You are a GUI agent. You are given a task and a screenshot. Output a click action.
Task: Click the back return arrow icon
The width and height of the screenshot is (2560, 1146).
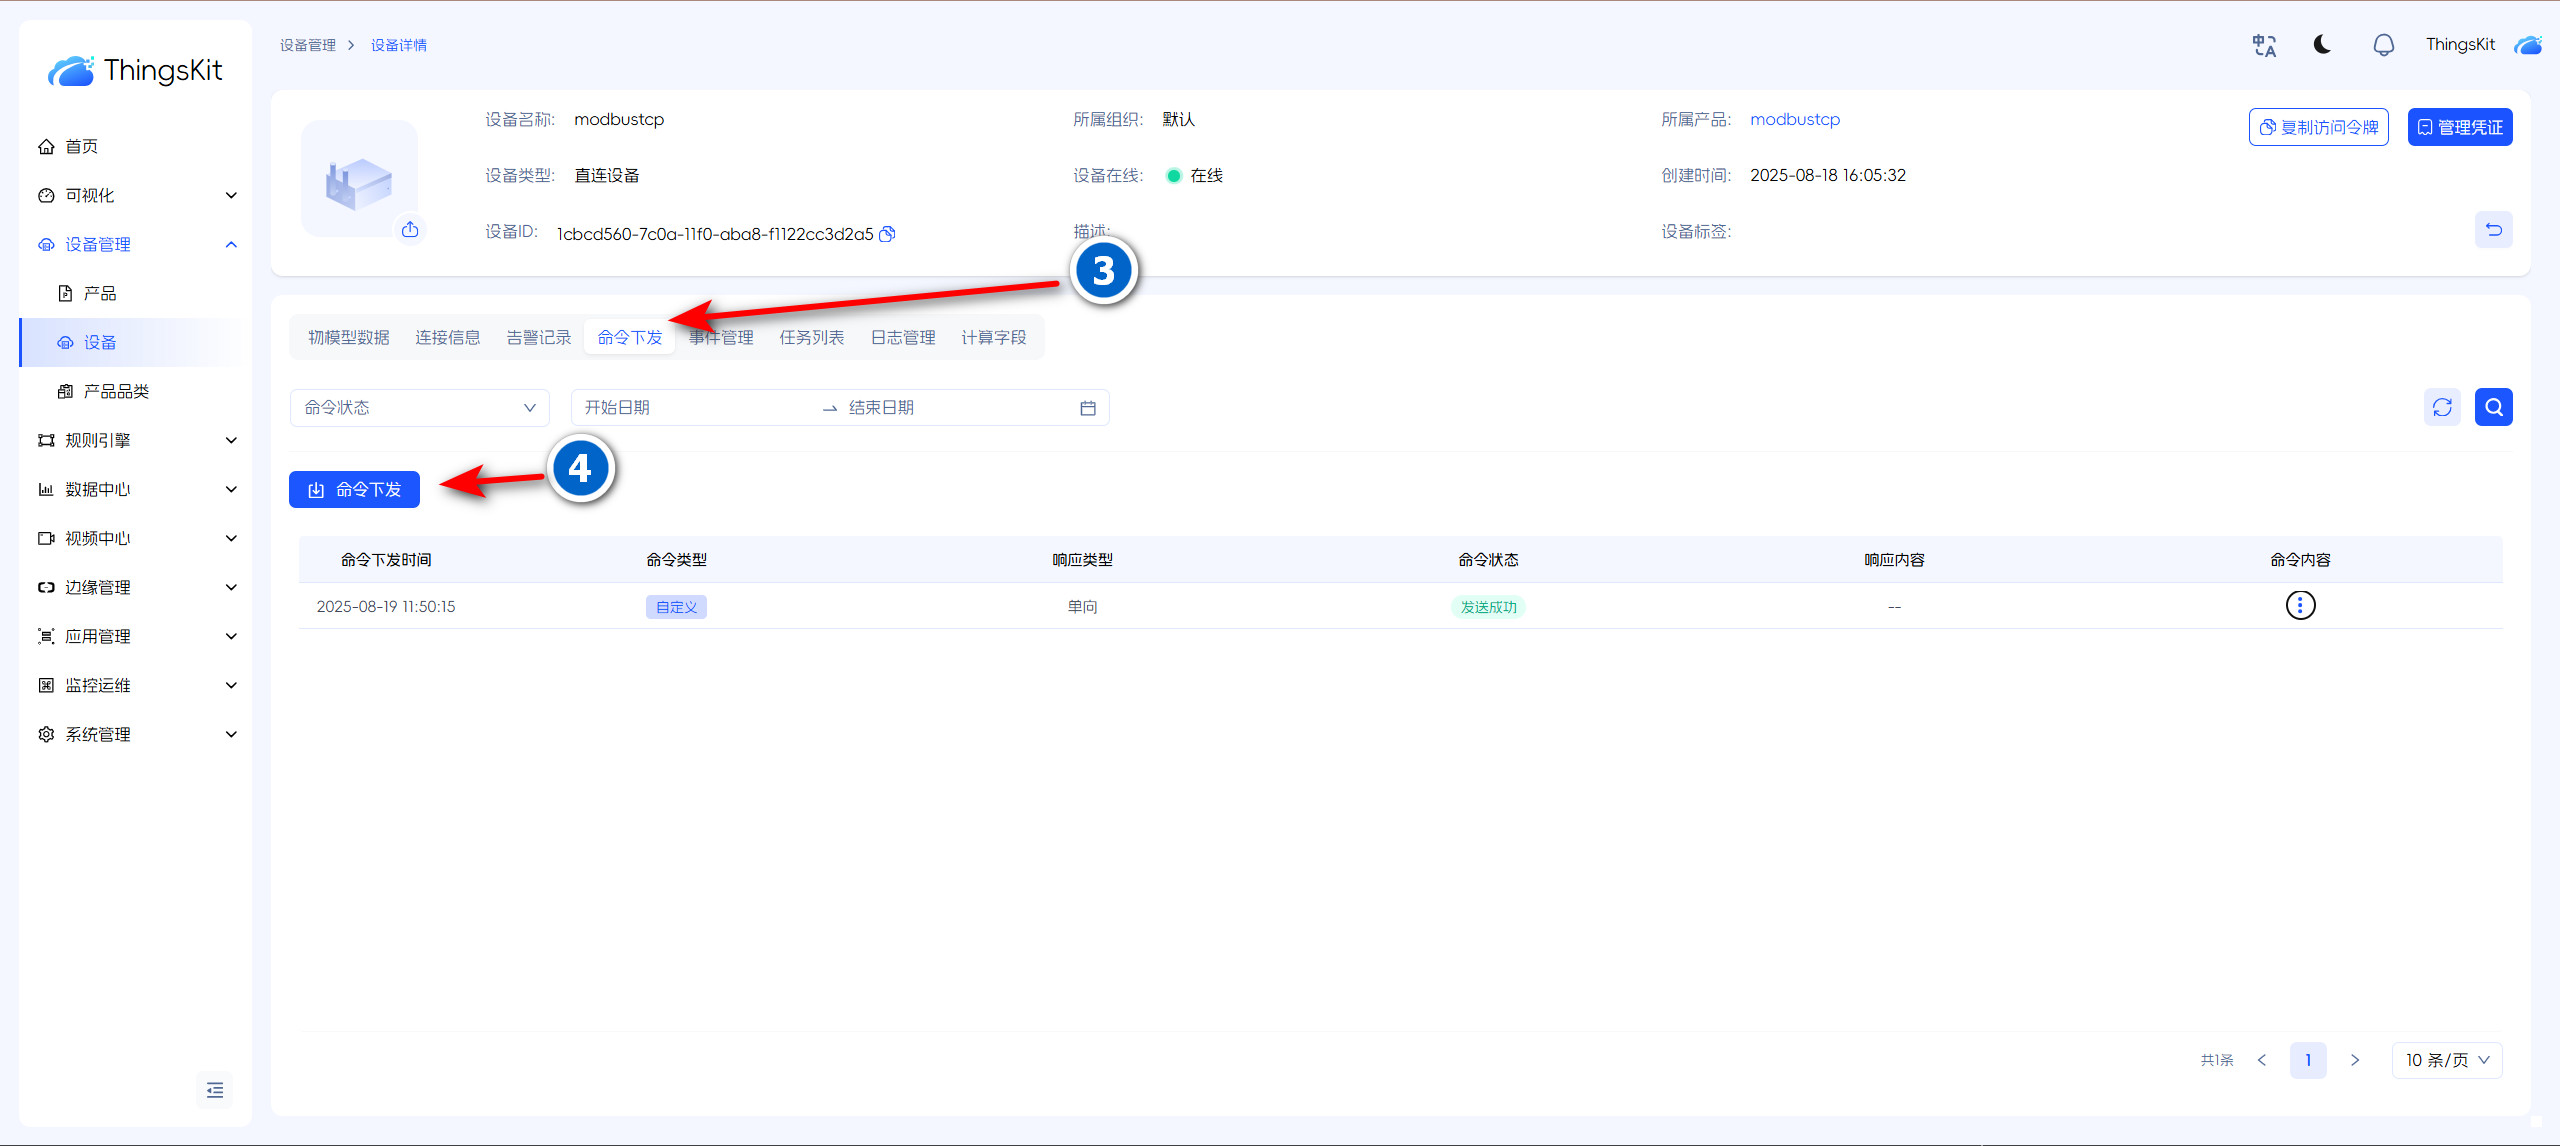tap(2493, 230)
